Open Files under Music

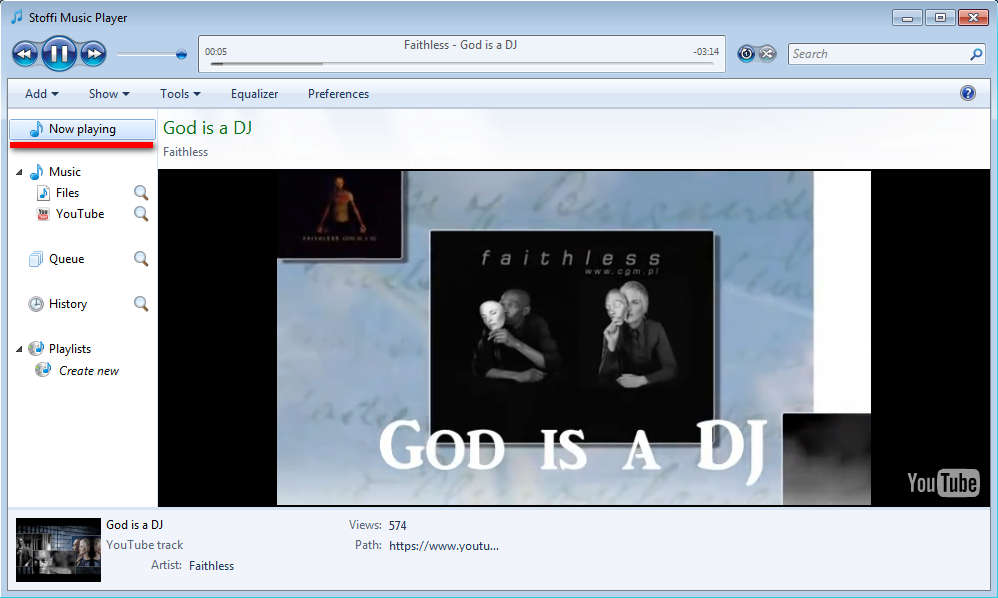[67, 193]
